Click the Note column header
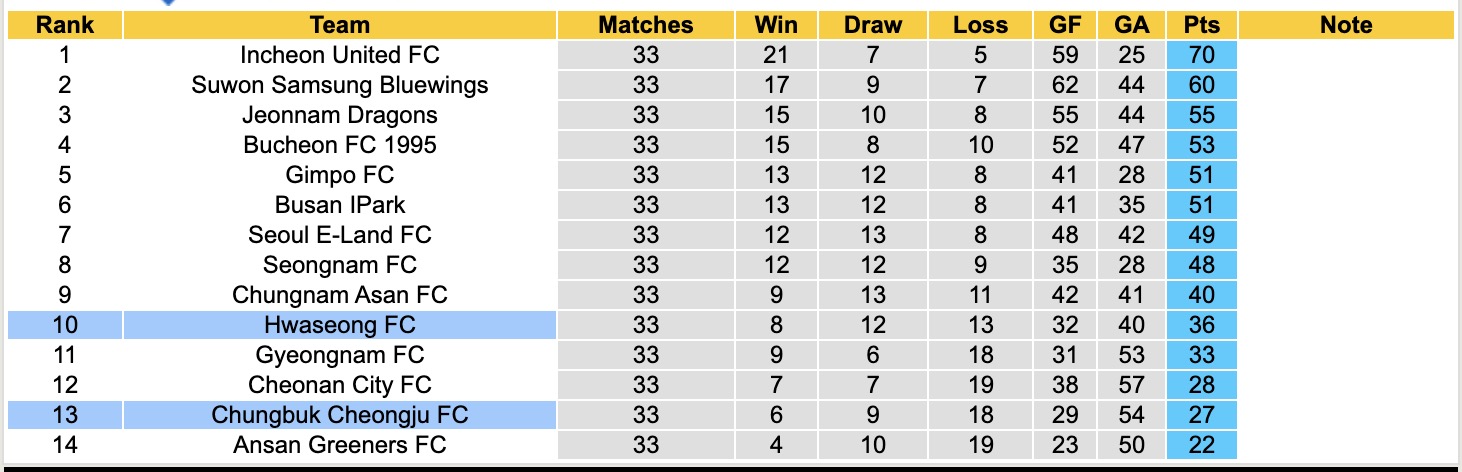Image resolution: width=1462 pixels, height=472 pixels. (1346, 25)
